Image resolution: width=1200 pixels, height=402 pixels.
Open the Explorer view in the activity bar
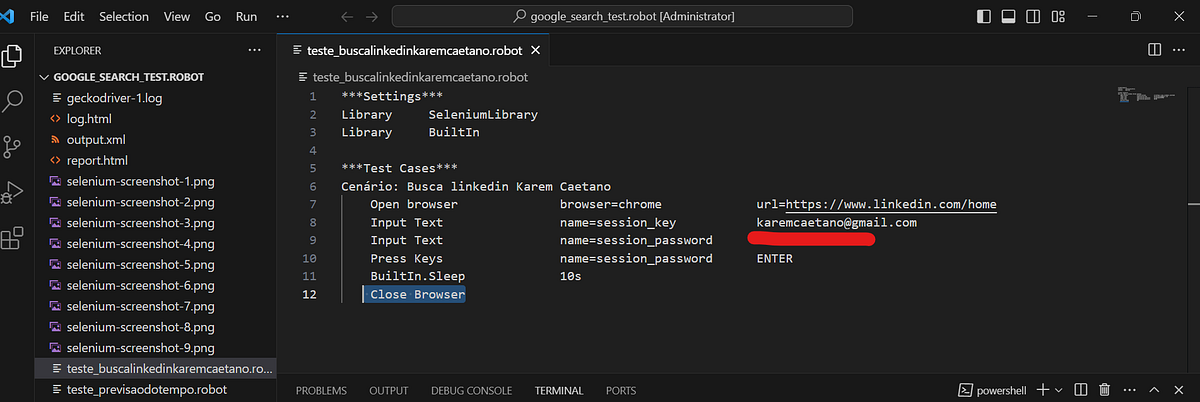point(13,56)
